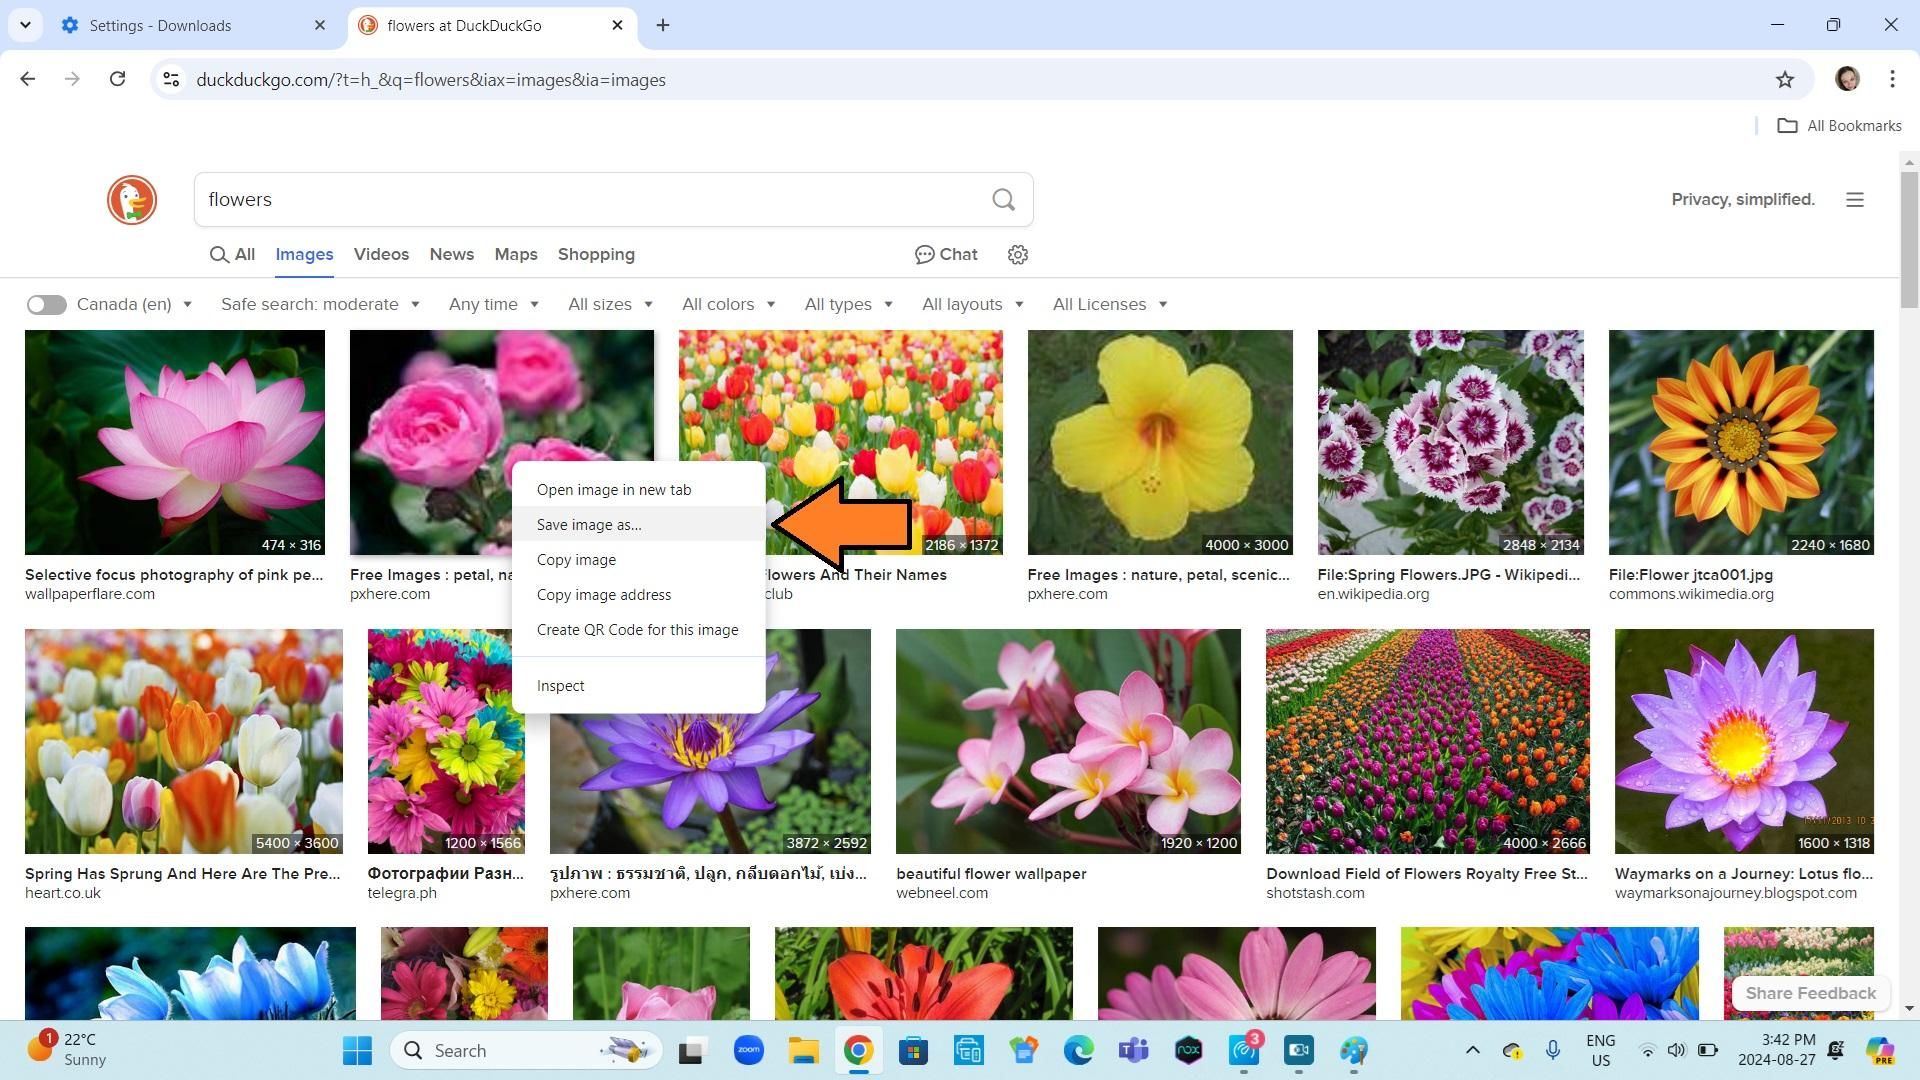Toggle the Canada (en) region switch
This screenshot has width=1920, height=1080.
(x=46, y=305)
